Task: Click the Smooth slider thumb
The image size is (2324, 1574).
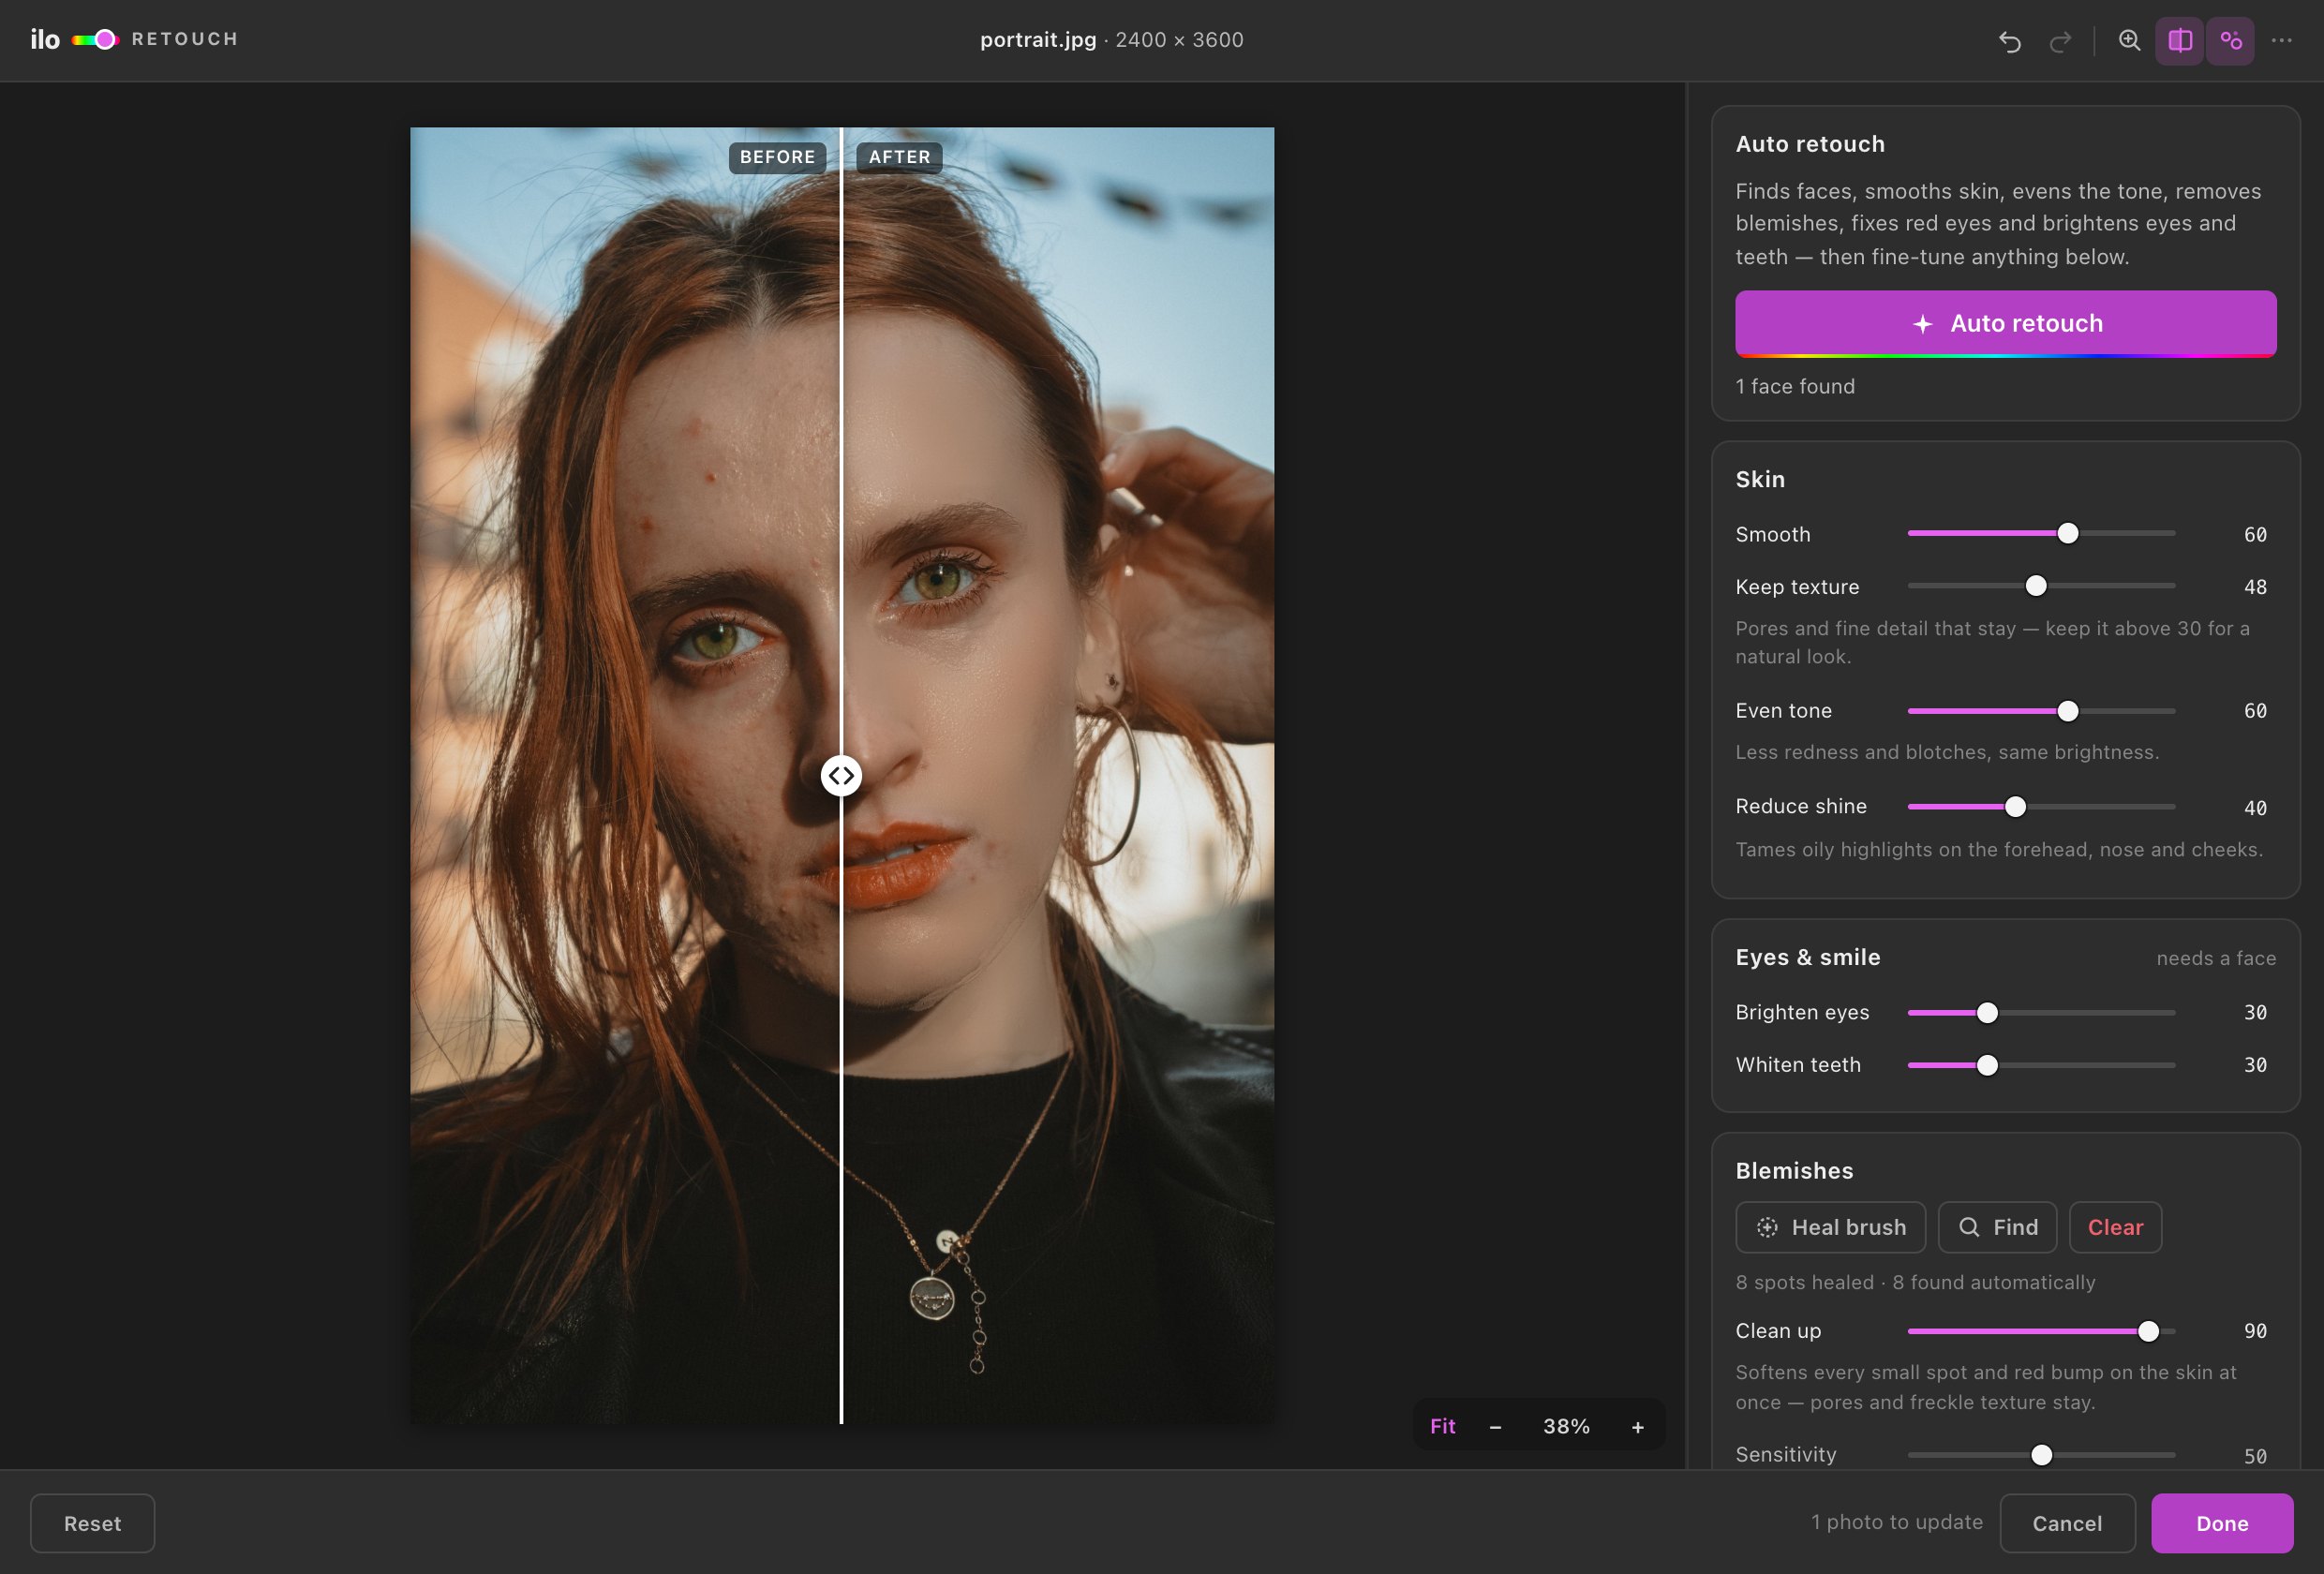Action: 2068,533
